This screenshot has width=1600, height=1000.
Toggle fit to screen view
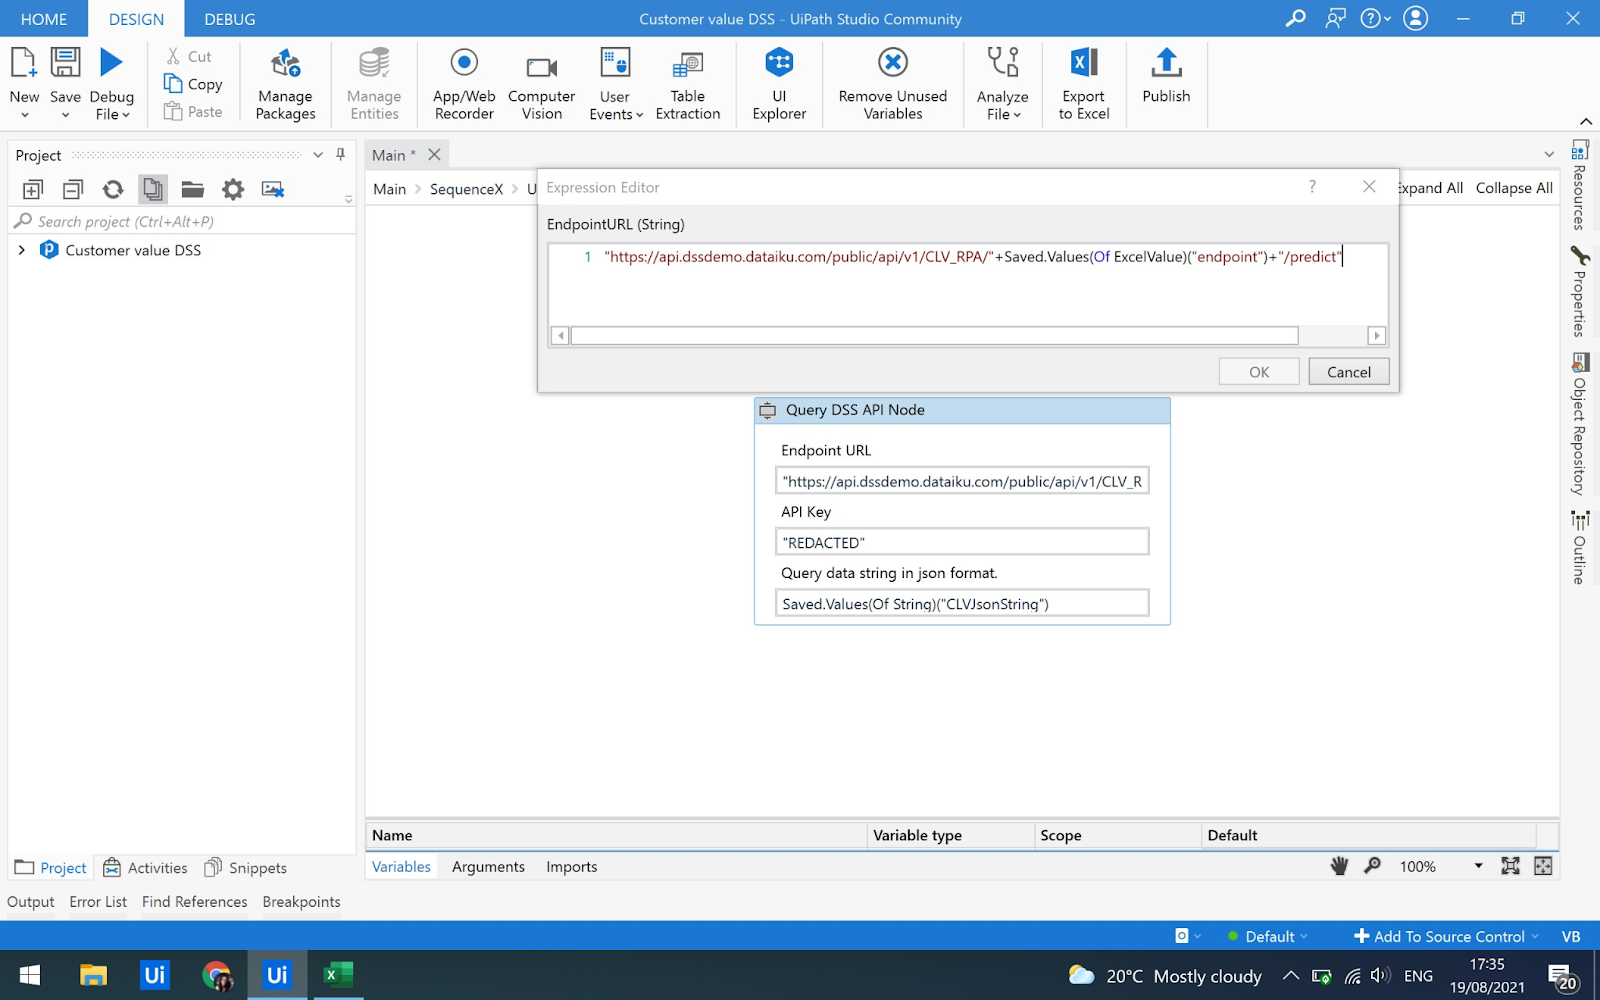point(1510,866)
